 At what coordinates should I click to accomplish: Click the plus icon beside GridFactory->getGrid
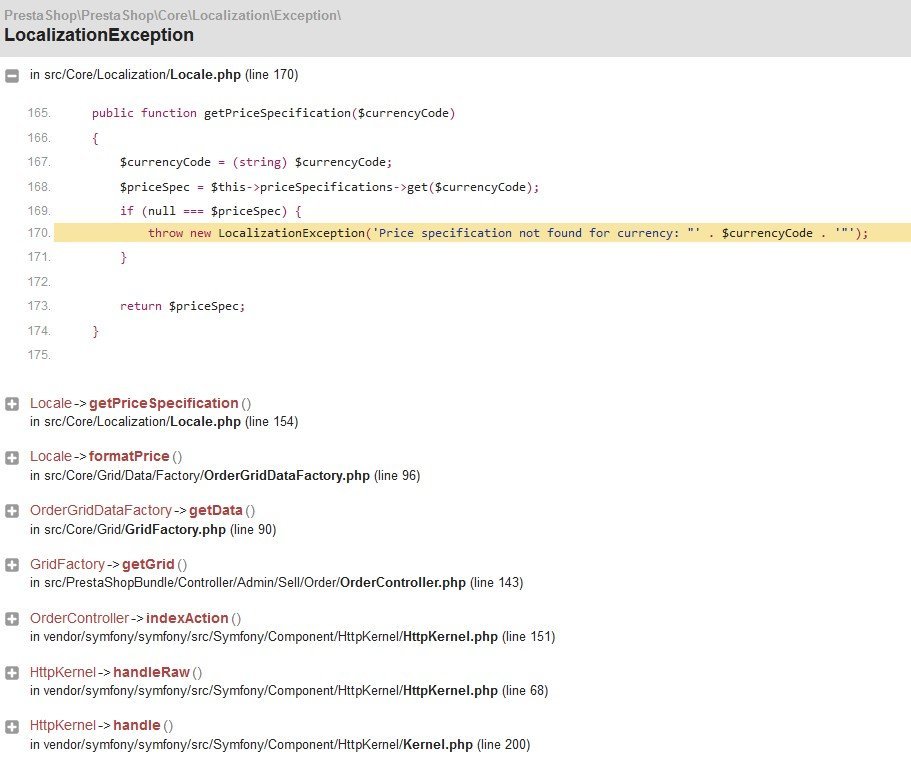point(12,565)
